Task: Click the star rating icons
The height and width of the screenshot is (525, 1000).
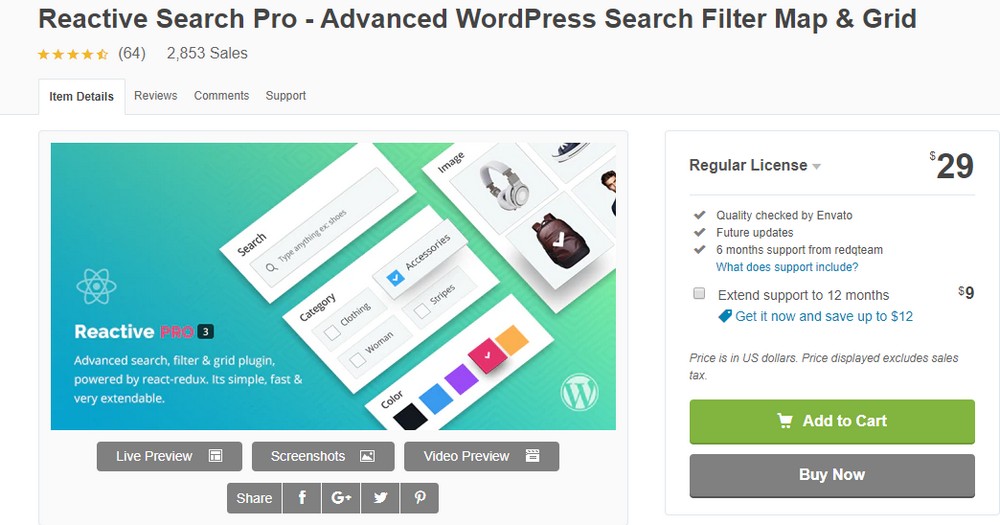Action: point(73,54)
